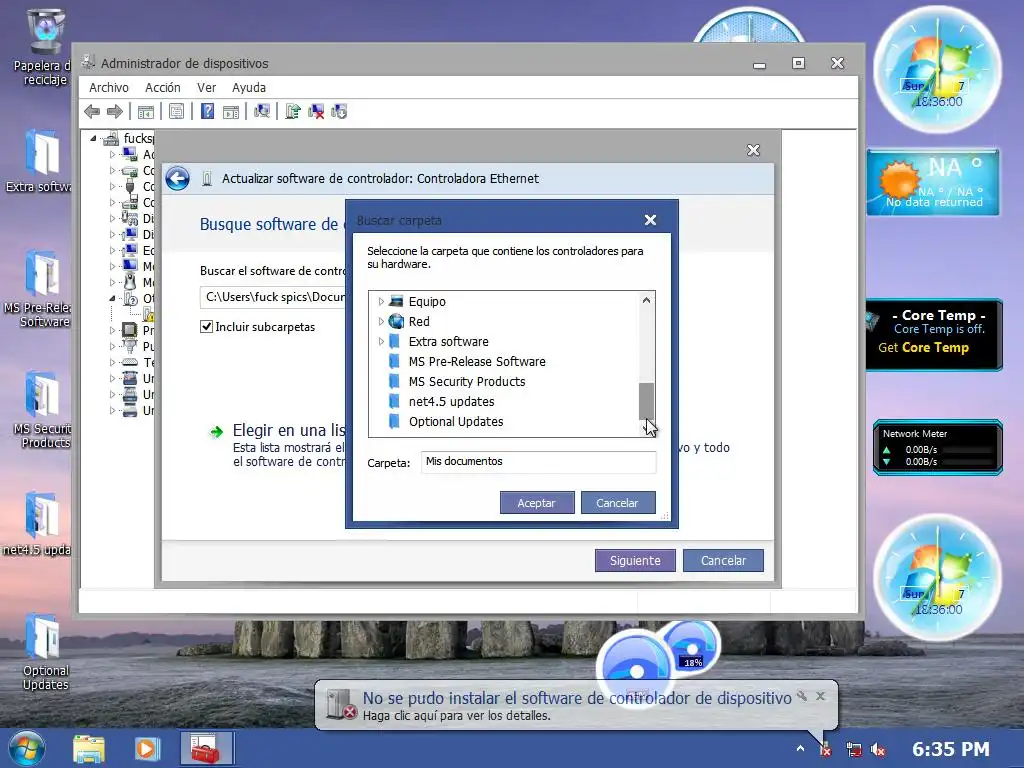This screenshot has width=1024, height=768.
Task: Click the taskbar clock showing 6:35 PM
Action: pos(950,749)
